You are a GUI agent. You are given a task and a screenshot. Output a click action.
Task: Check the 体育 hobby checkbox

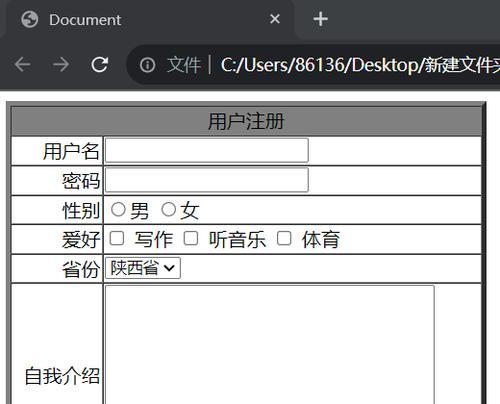tap(284, 239)
